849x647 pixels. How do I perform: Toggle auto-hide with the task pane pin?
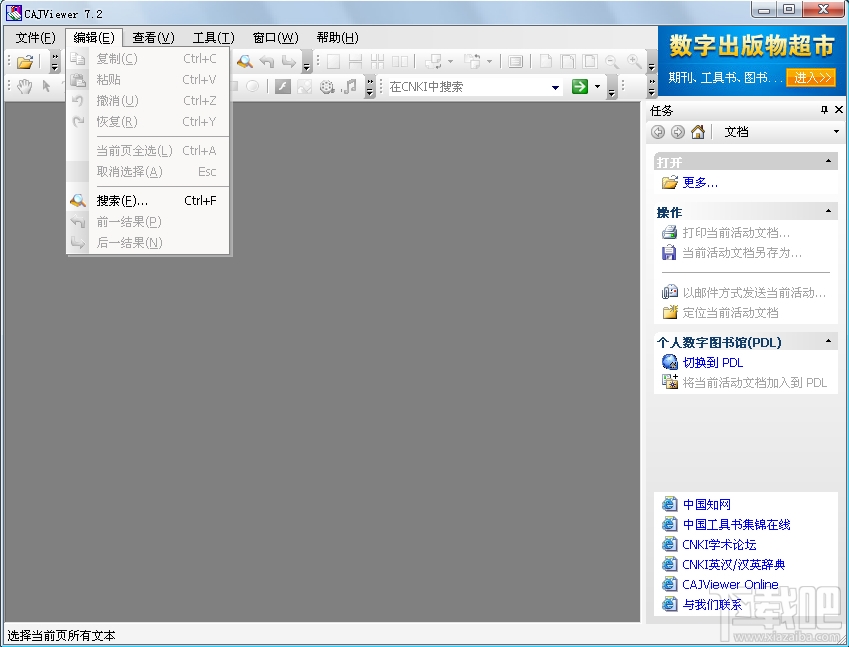coord(823,110)
